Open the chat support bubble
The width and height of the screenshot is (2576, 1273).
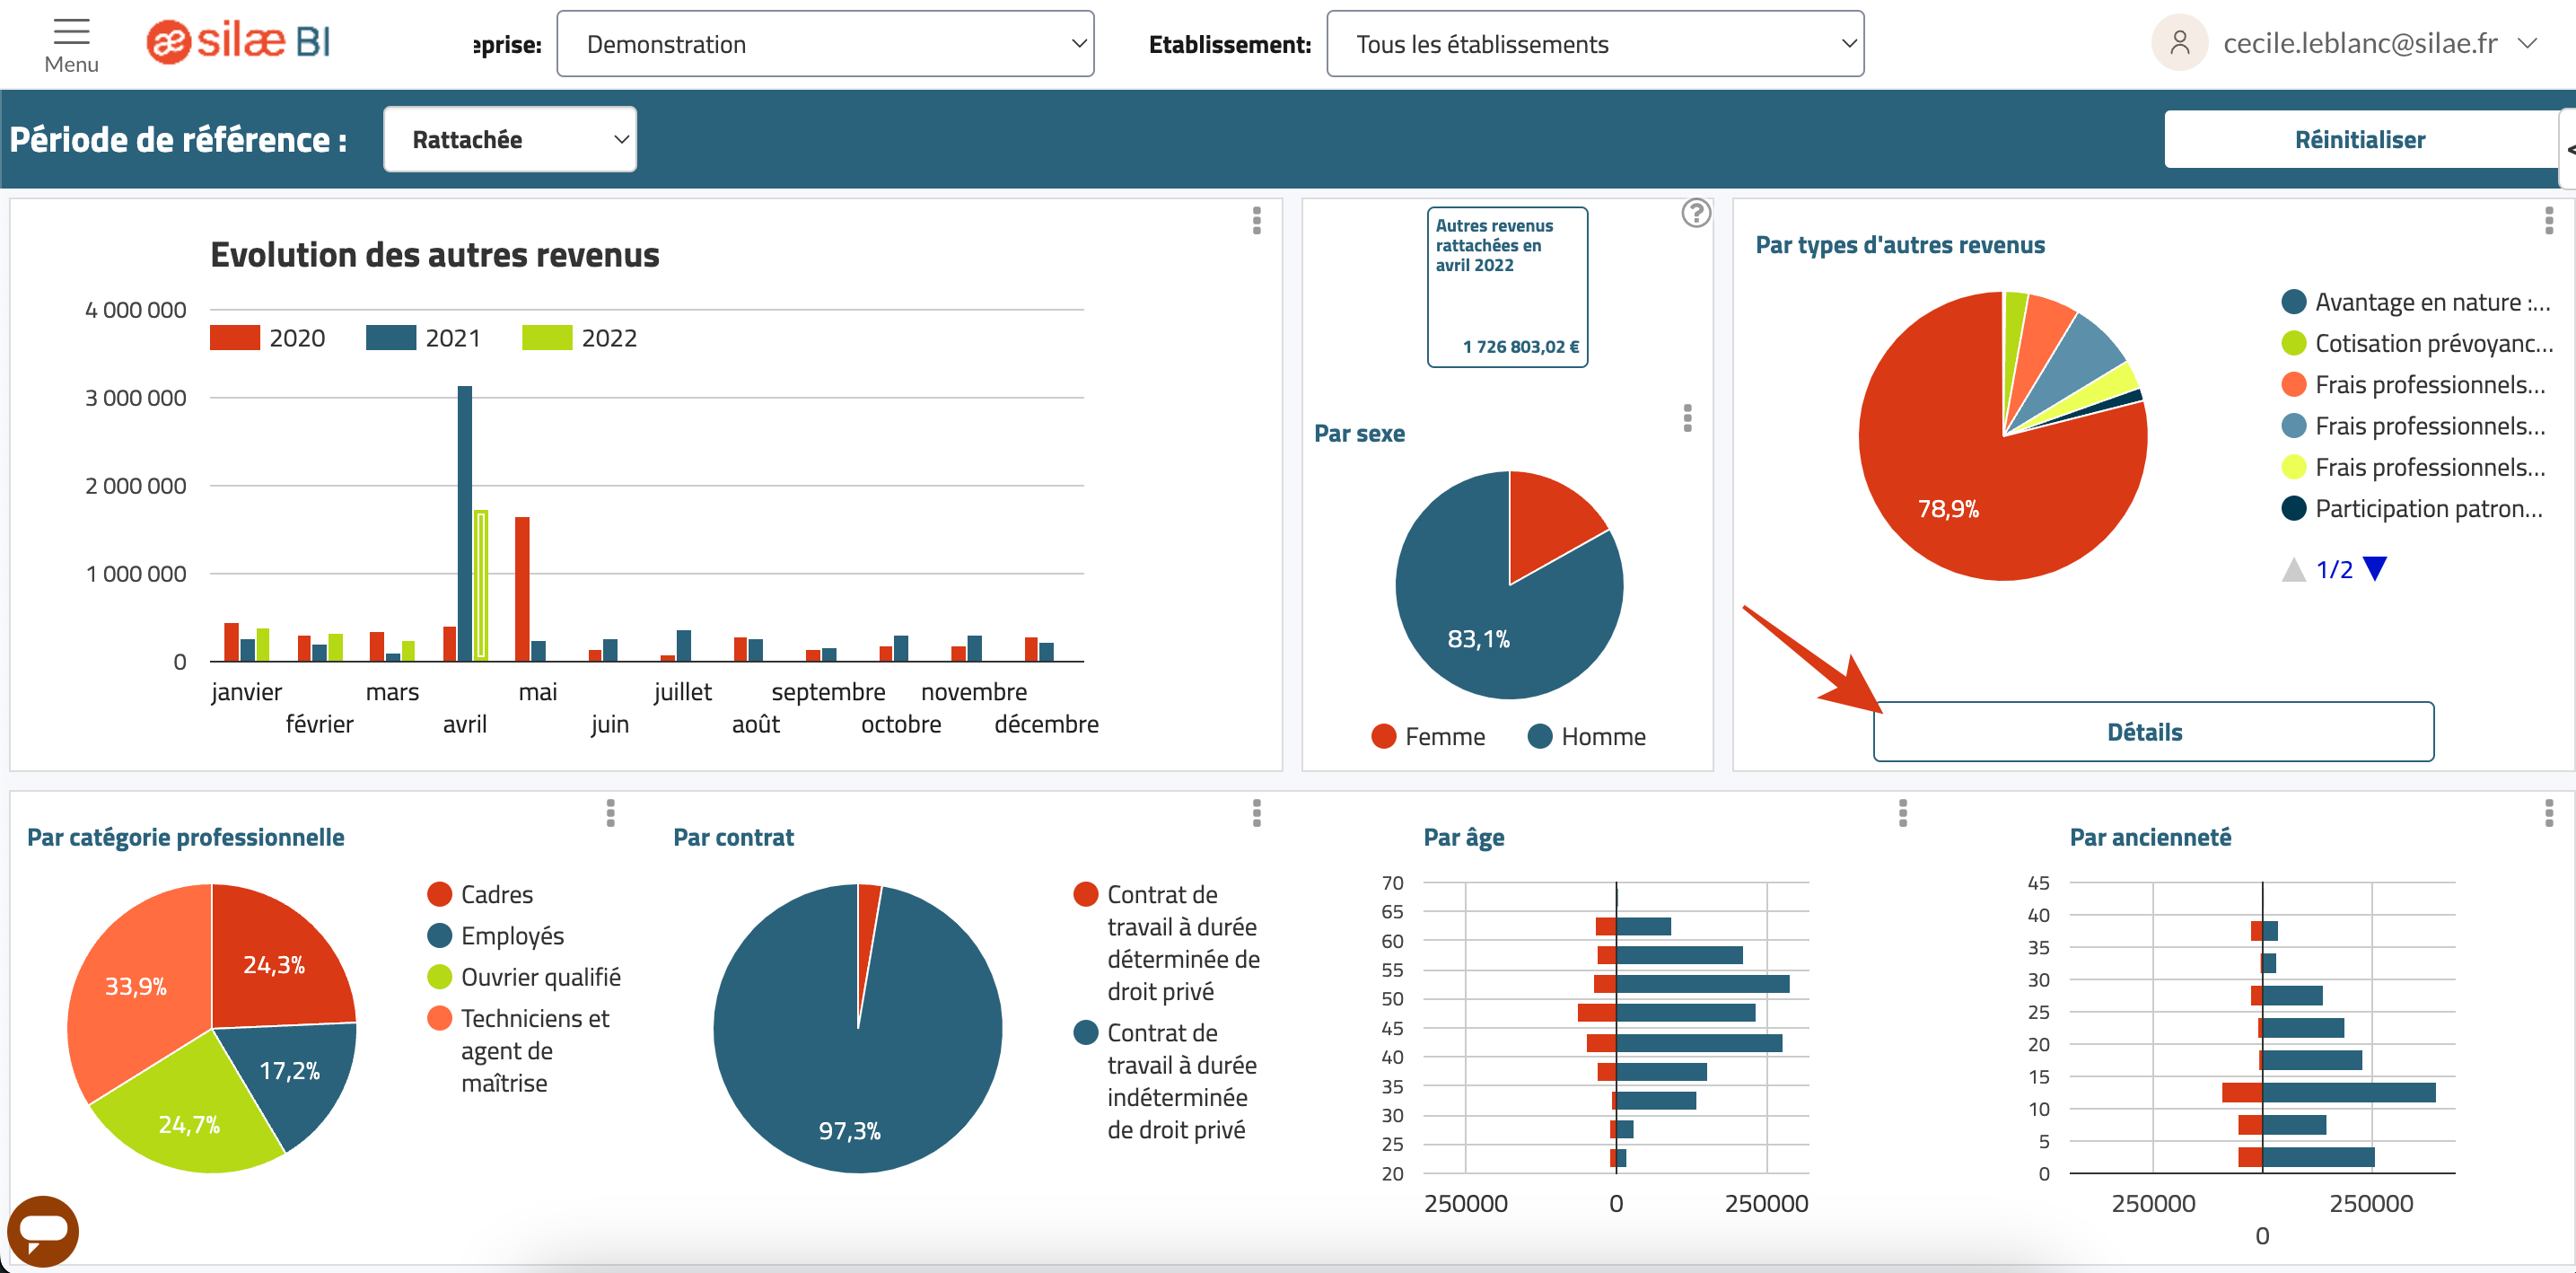tap(43, 1230)
